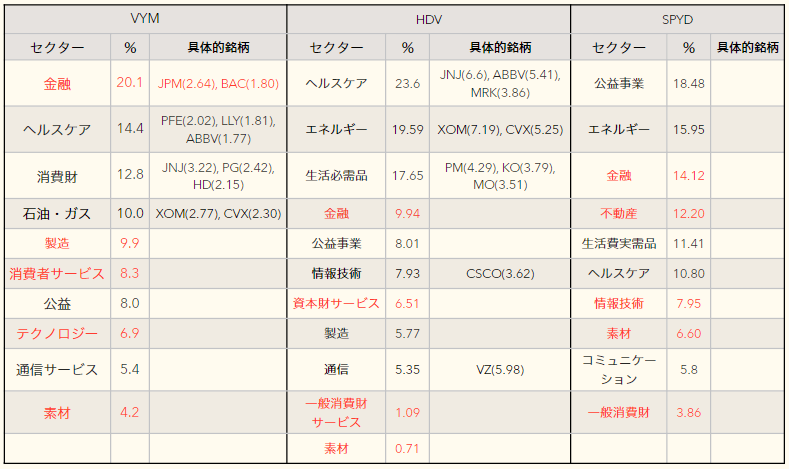This screenshot has height=469, width=789.
Task: Select the コミュニケーション sector cell
Action: click(619, 370)
